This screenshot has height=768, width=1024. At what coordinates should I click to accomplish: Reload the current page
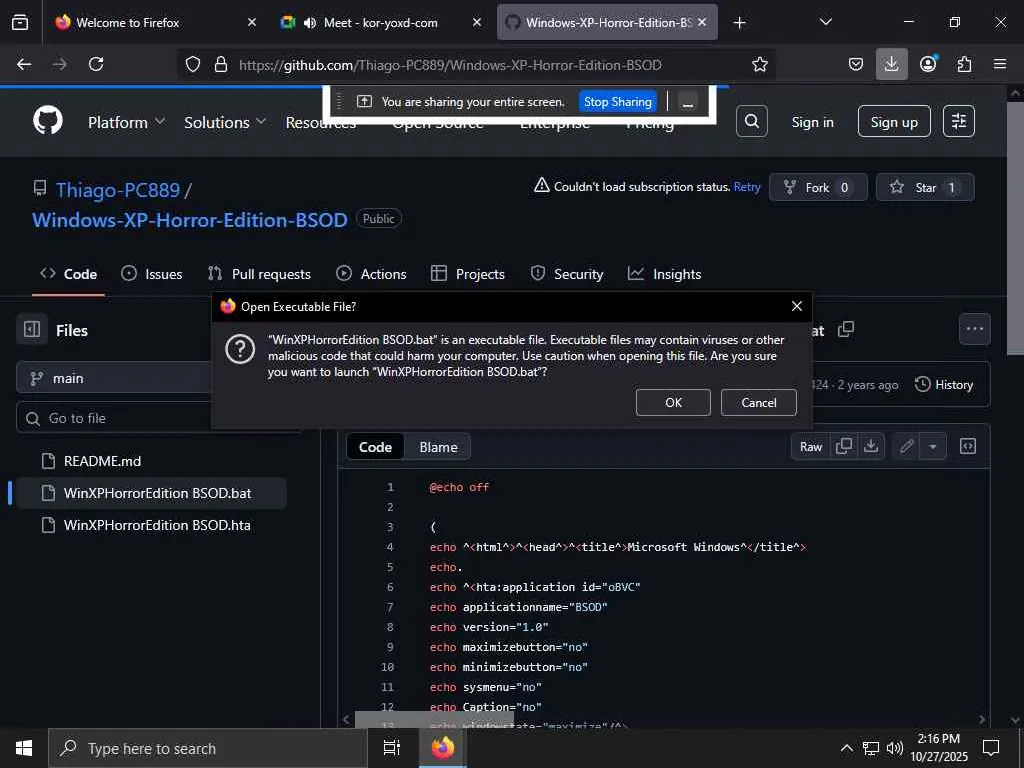pos(96,64)
